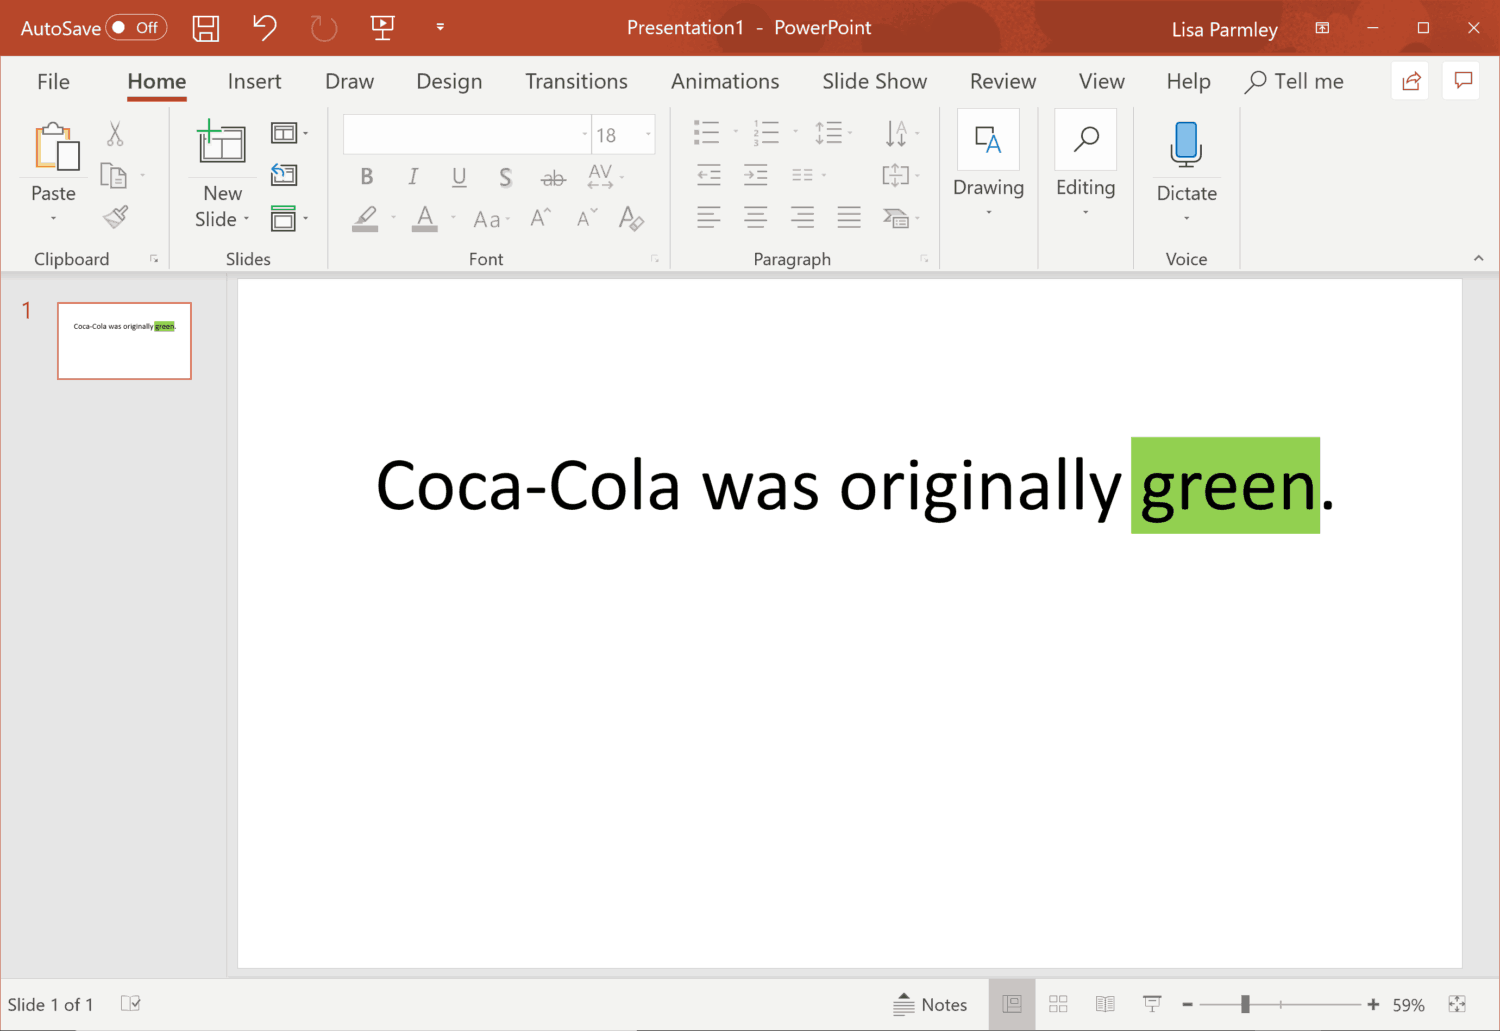
Task: Toggle italic formatting
Action: tap(413, 177)
